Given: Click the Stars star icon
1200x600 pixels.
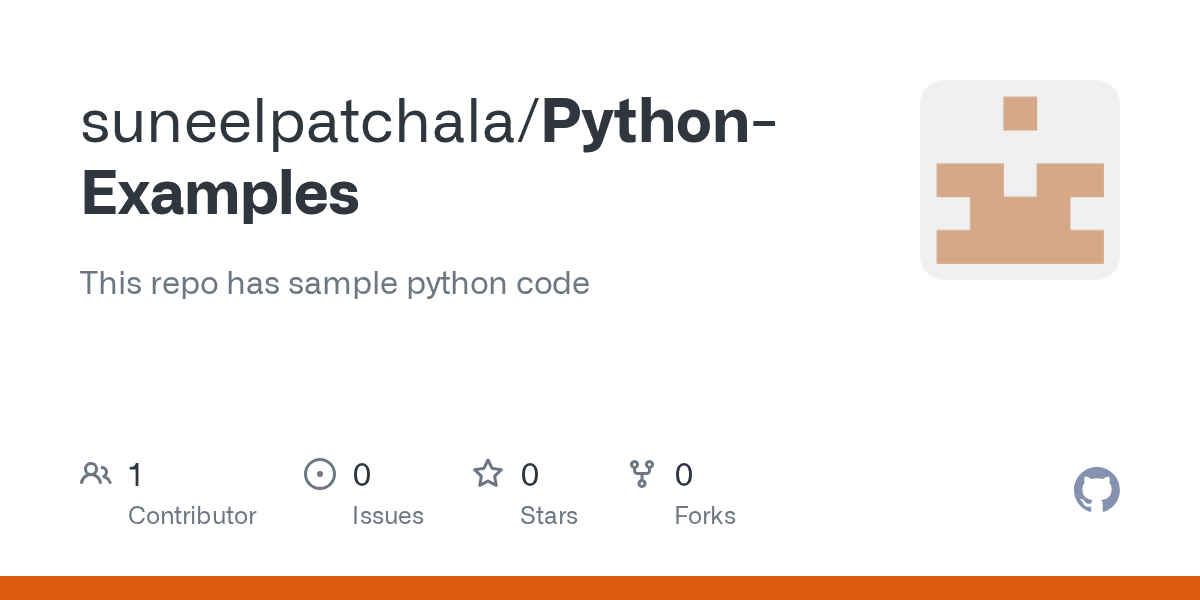Looking at the screenshot, I should point(488,473).
